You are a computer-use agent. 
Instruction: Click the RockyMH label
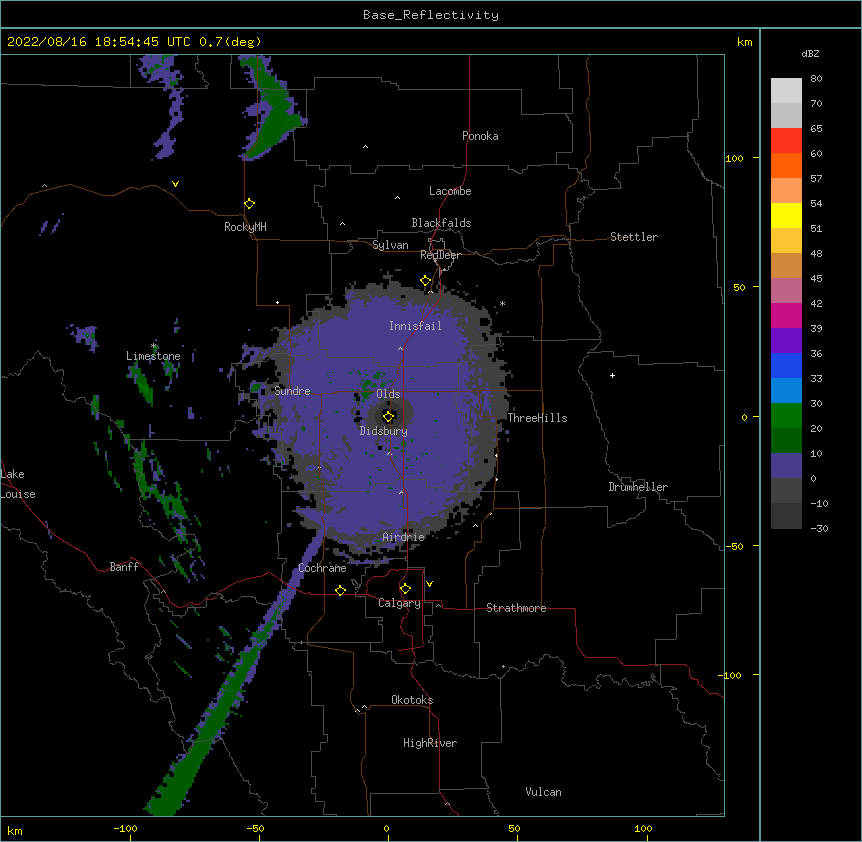pyautogui.click(x=245, y=227)
